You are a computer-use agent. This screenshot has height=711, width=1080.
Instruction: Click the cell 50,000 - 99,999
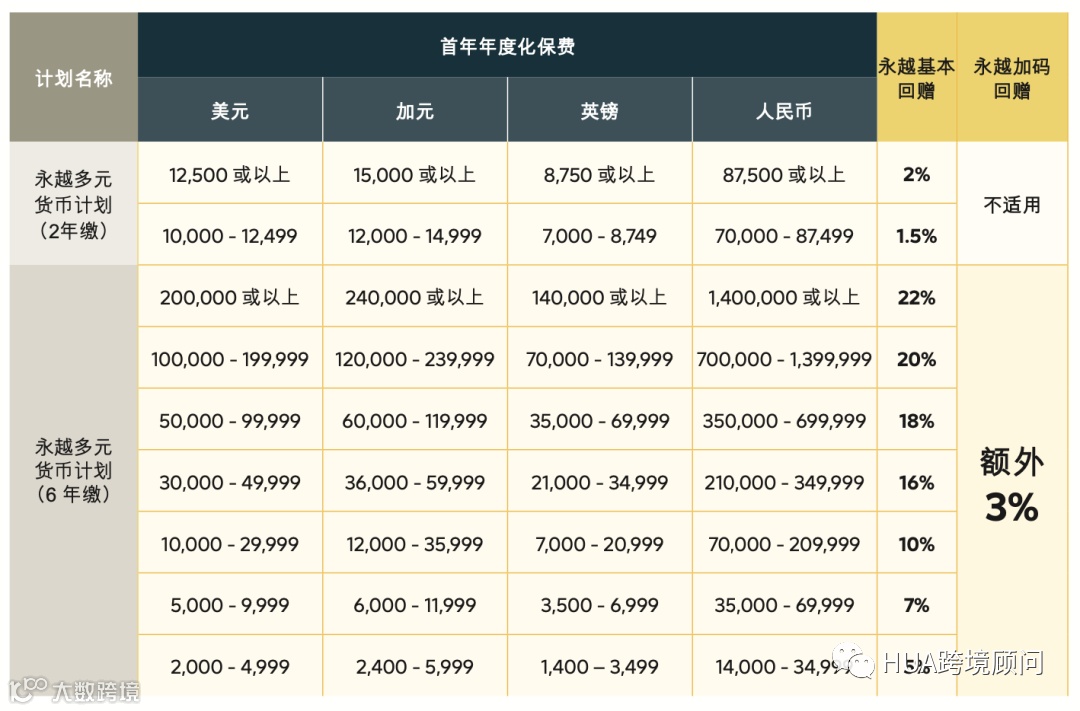230,420
